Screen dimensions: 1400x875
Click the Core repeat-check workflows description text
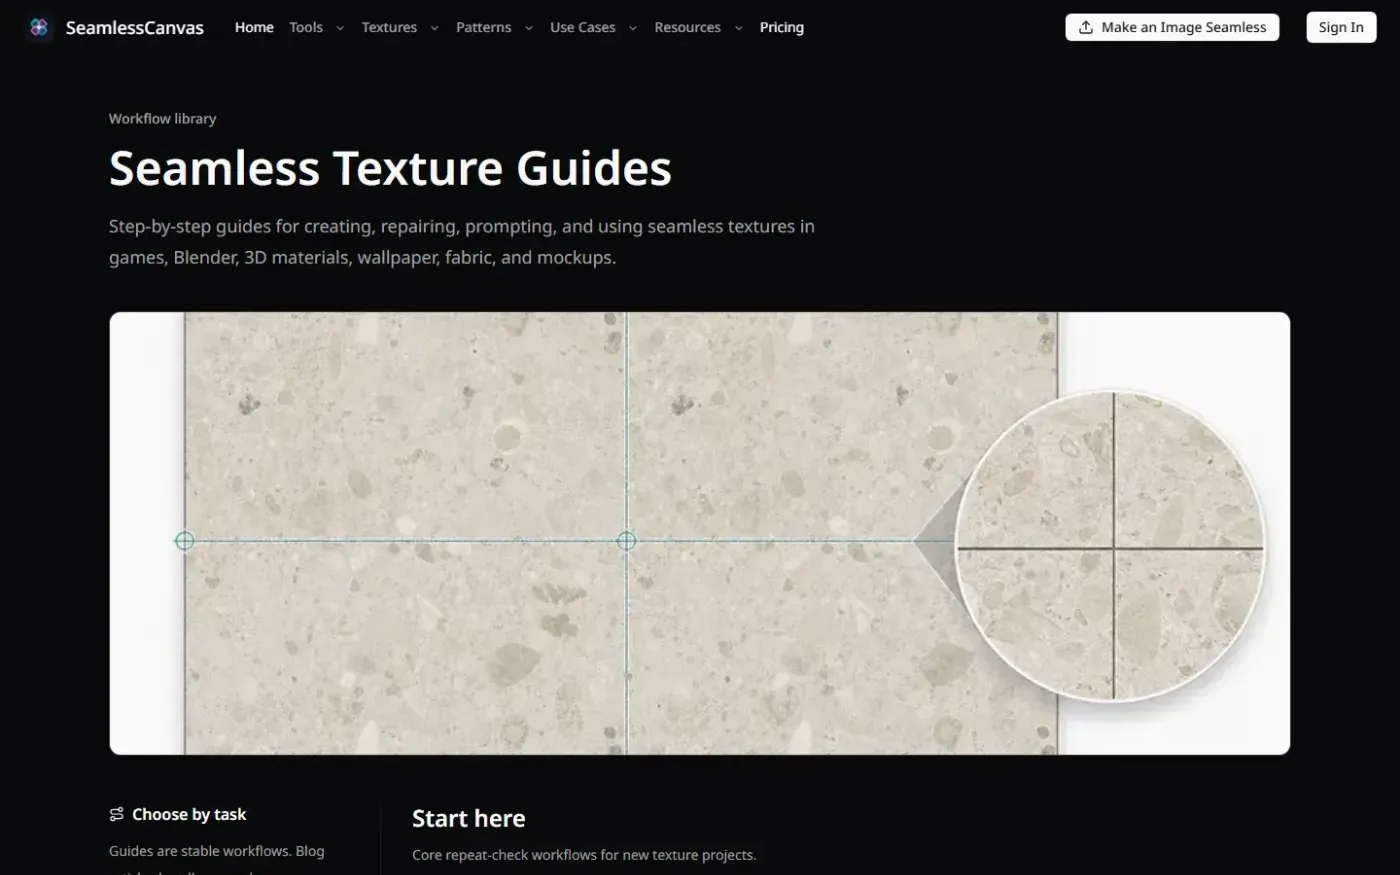(584, 855)
